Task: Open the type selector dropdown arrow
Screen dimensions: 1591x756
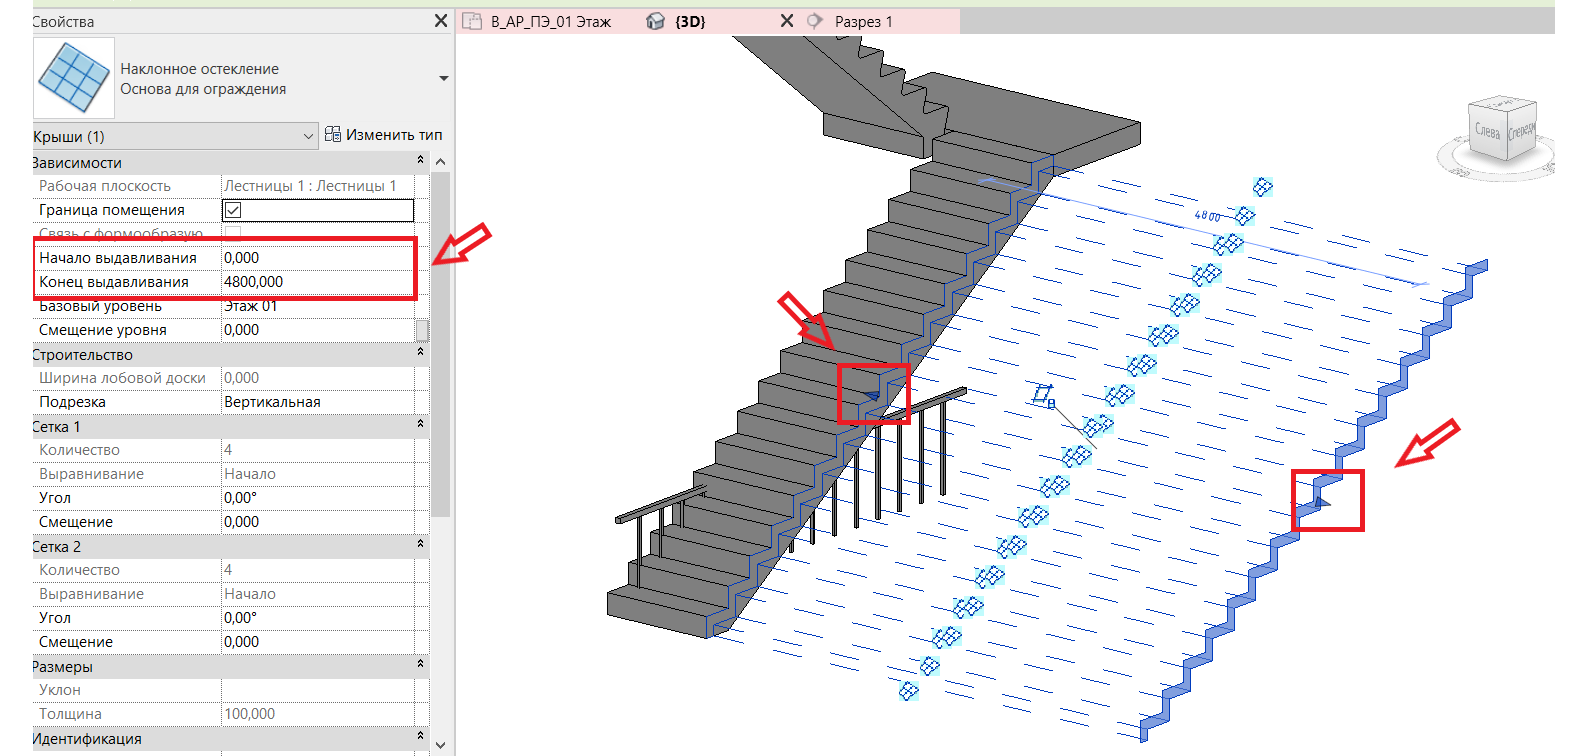Action: 443,78
